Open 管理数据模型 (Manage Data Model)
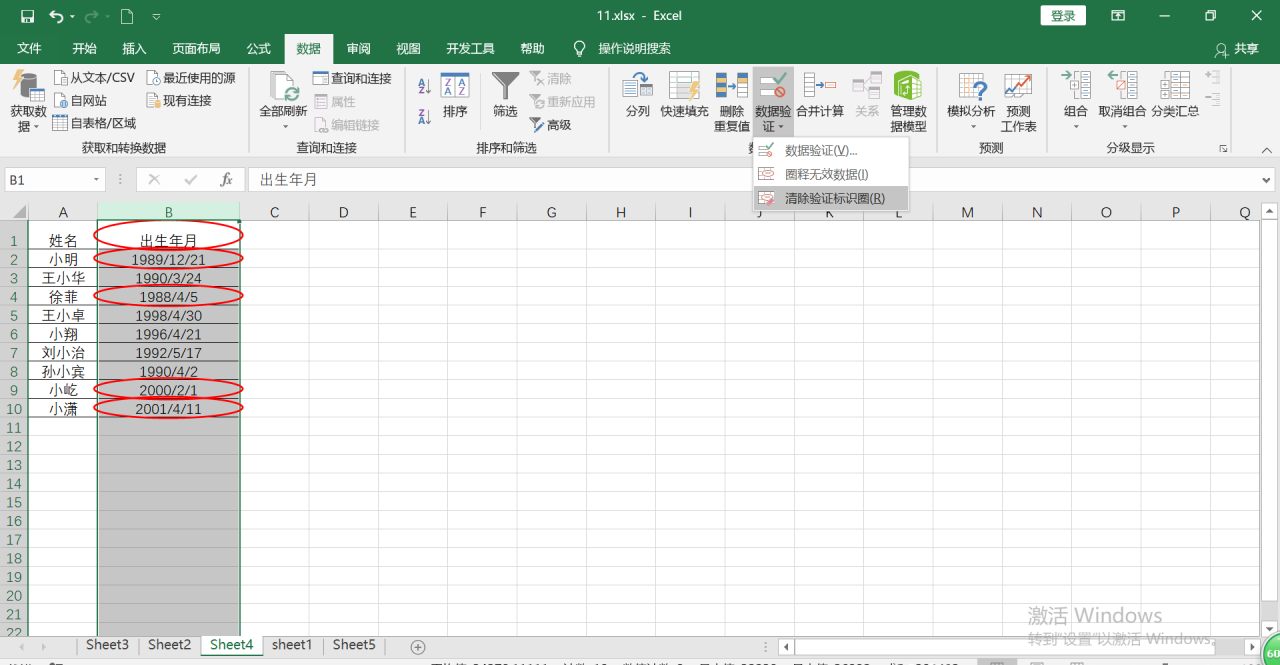Image resolution: width=1280 pixels, height=665 pixels. 908,102
